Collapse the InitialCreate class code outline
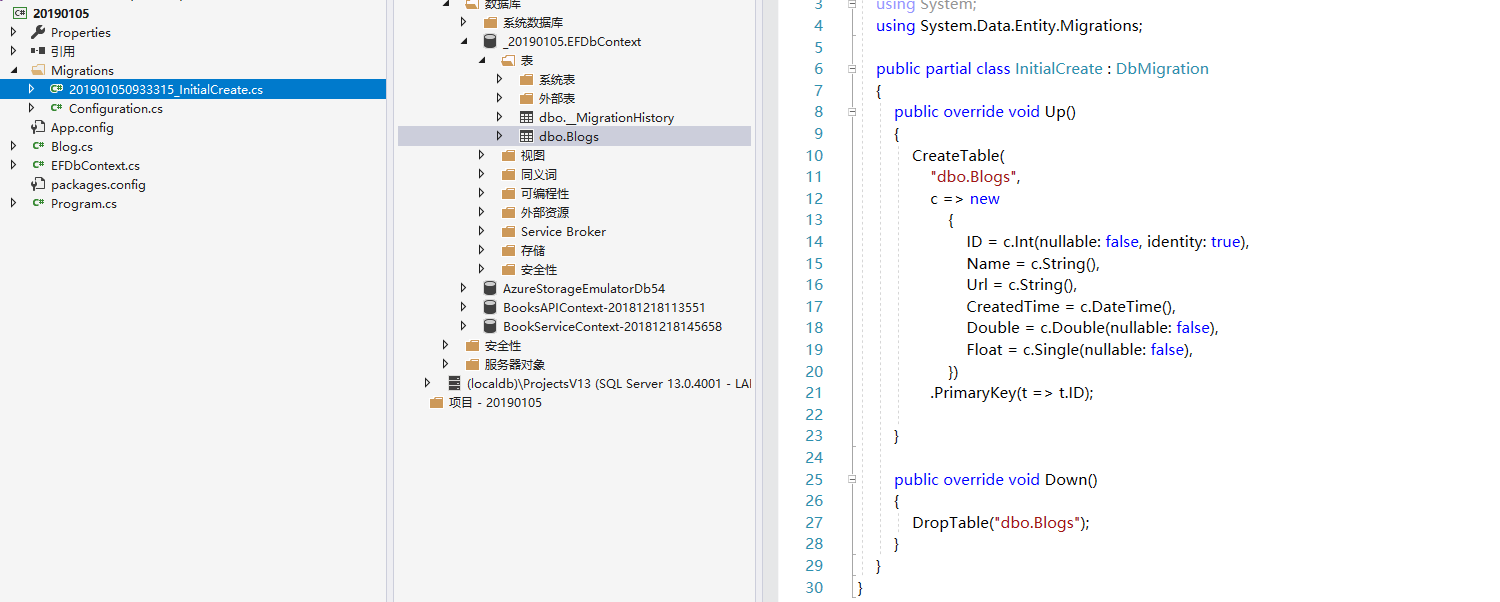 click(x=852, y=69)
